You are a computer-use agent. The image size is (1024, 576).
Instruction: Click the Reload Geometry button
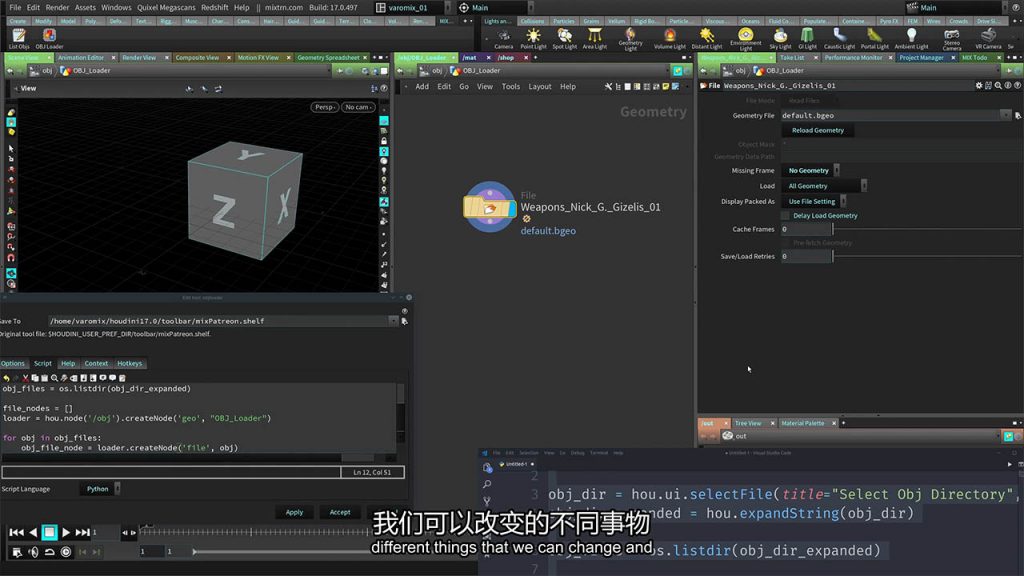pyautogui.click(x=817, y=130)
